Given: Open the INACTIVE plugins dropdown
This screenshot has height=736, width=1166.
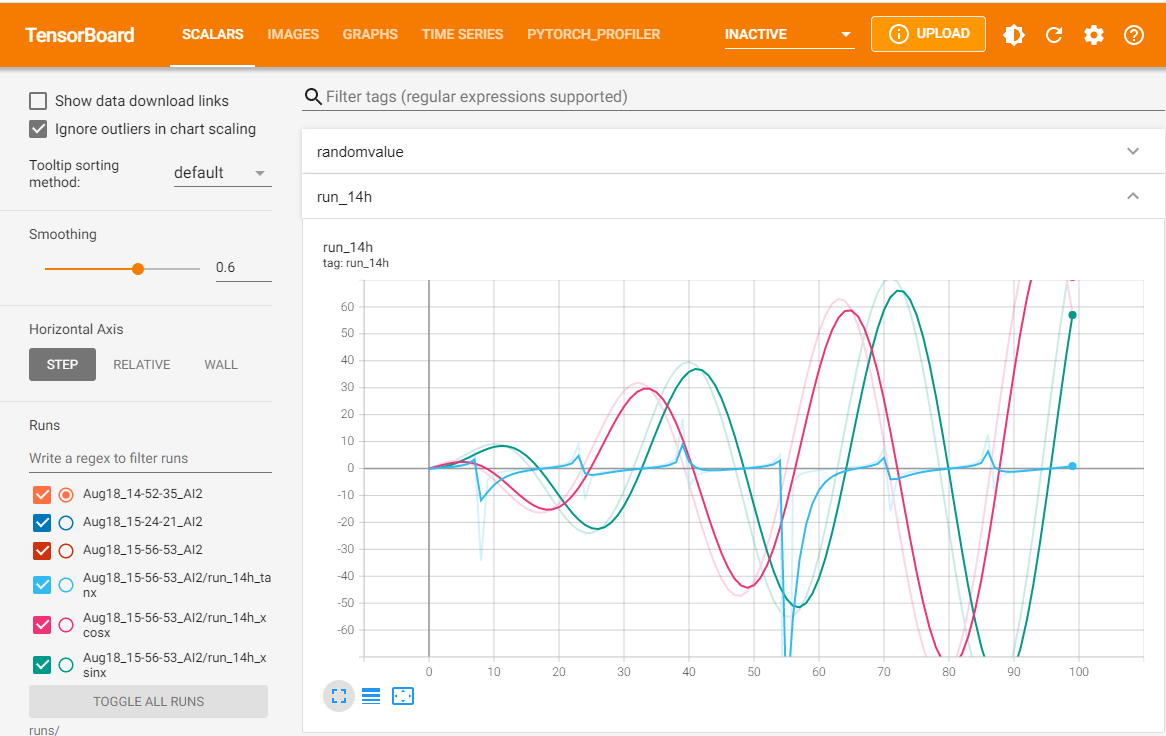Looking at the screenshot, I should pos(789,35).
